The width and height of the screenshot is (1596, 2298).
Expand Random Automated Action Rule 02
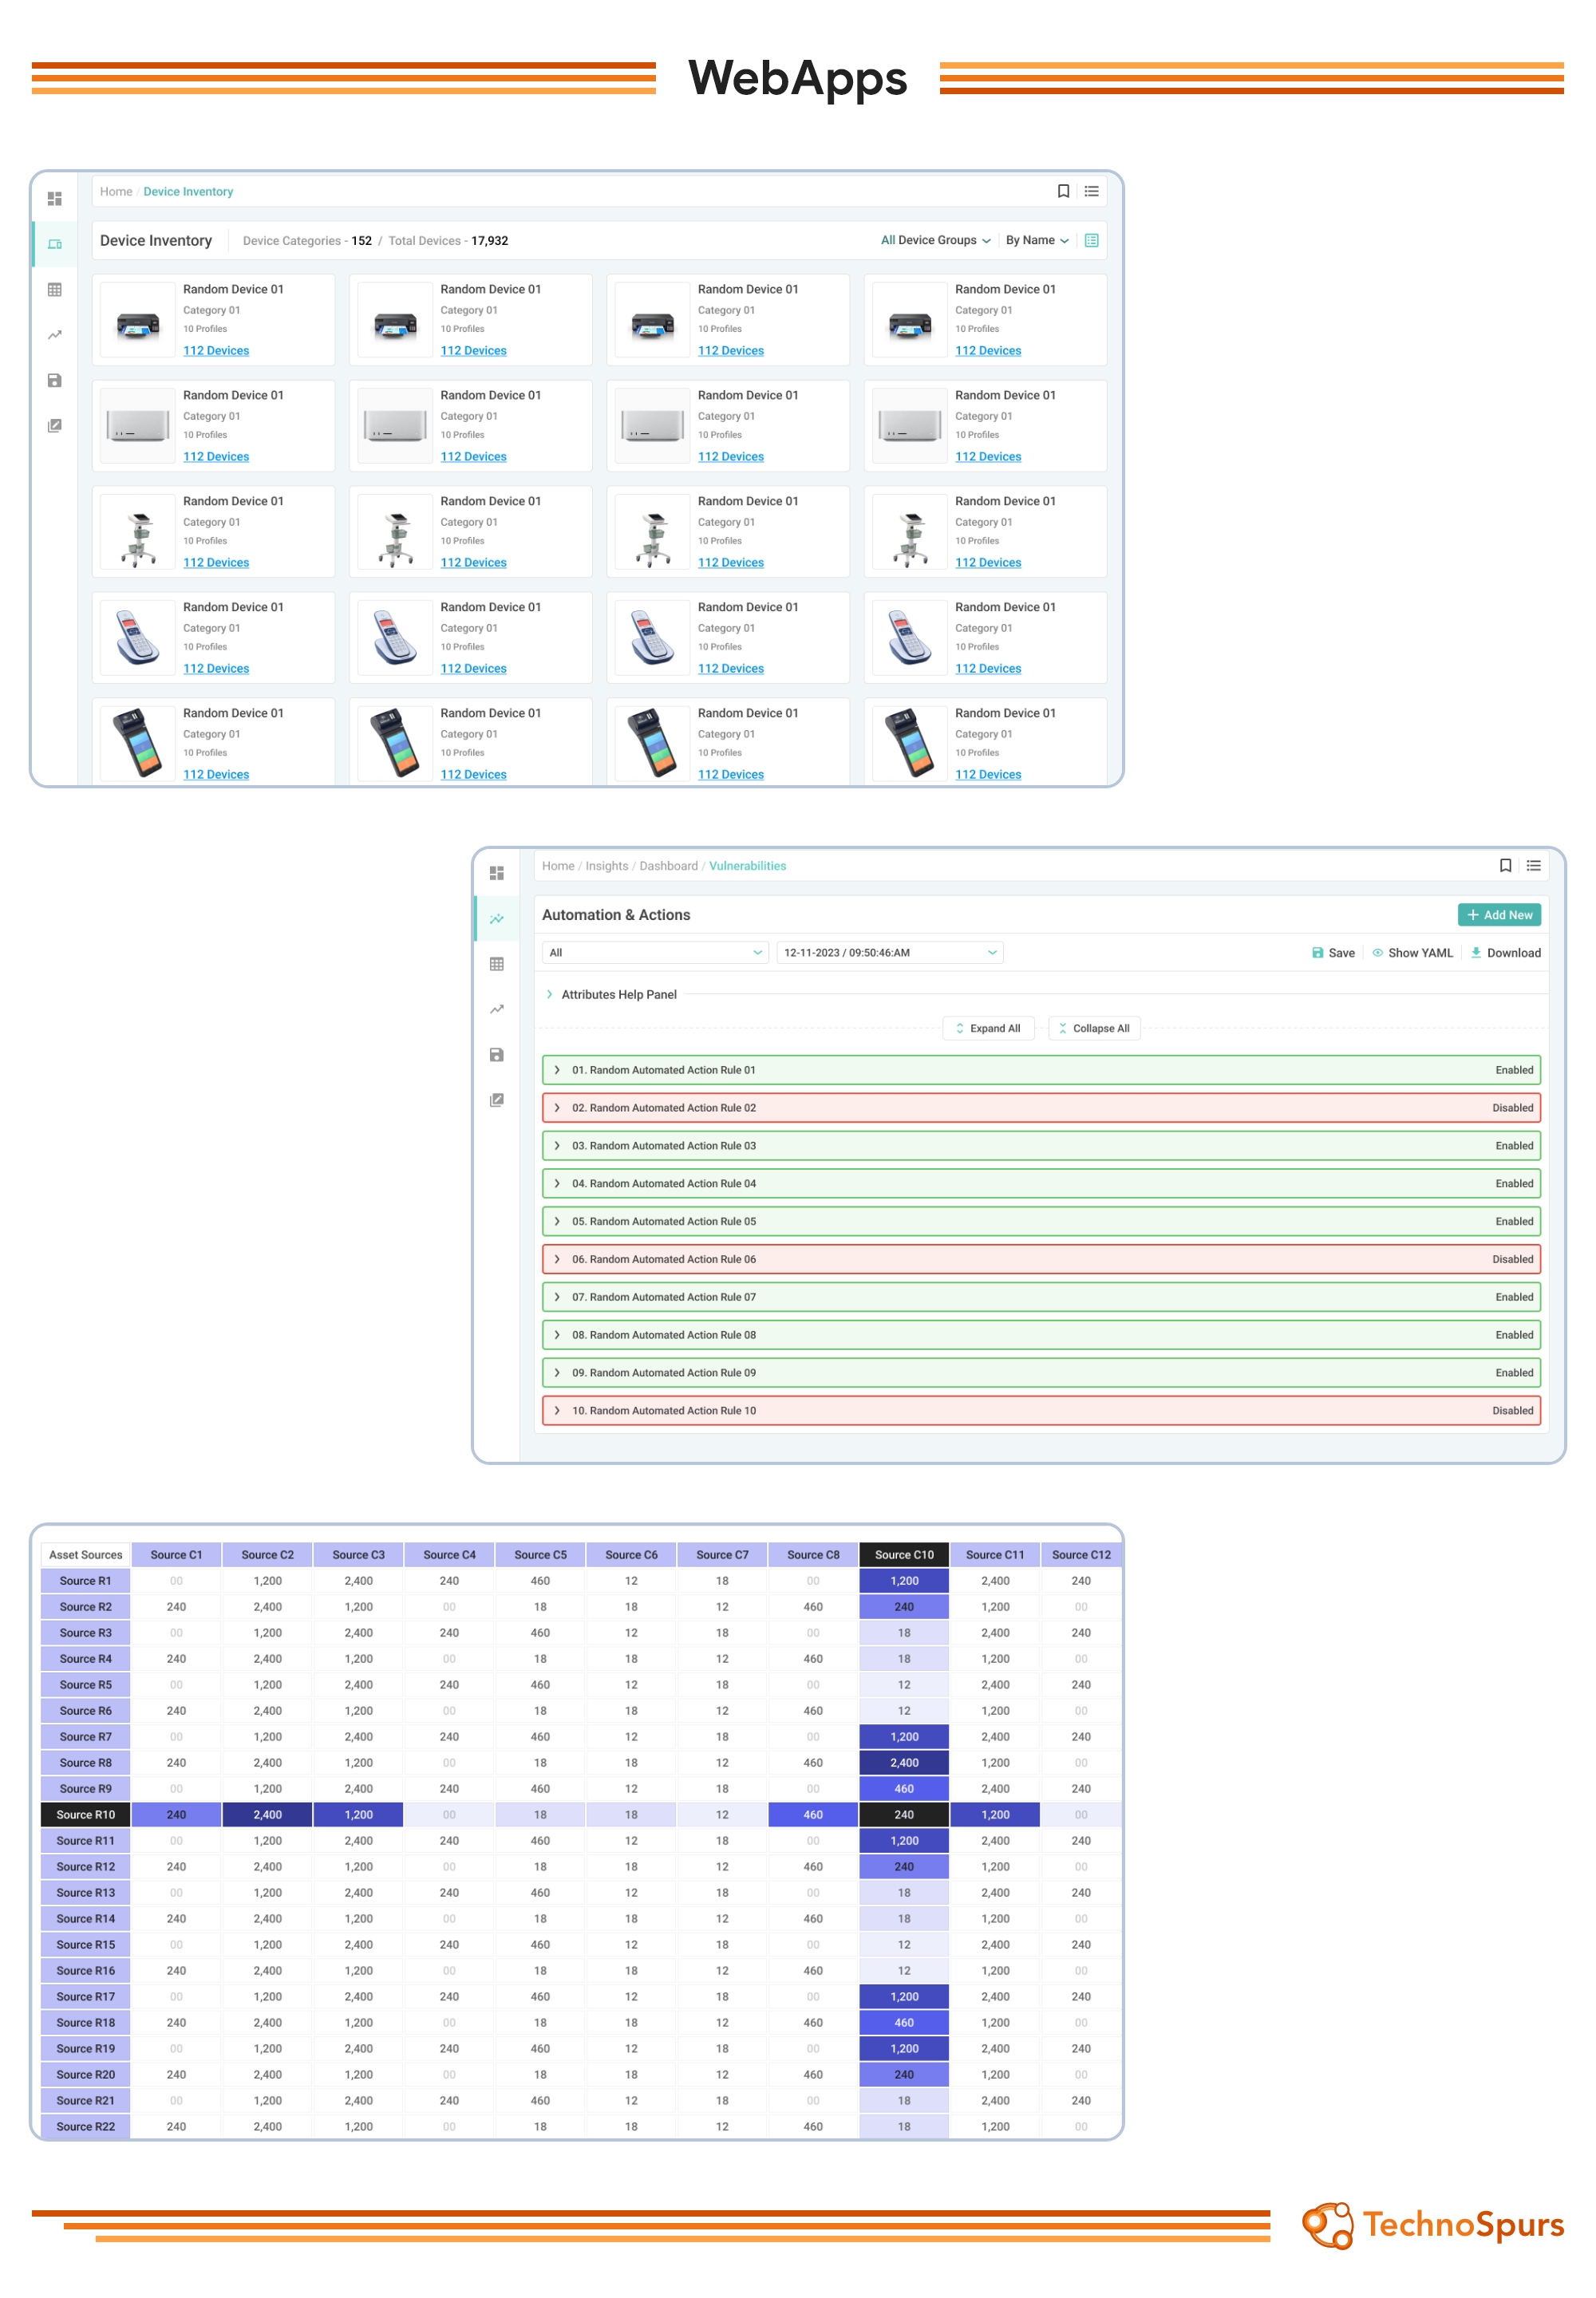click(x=558, y=1108)
